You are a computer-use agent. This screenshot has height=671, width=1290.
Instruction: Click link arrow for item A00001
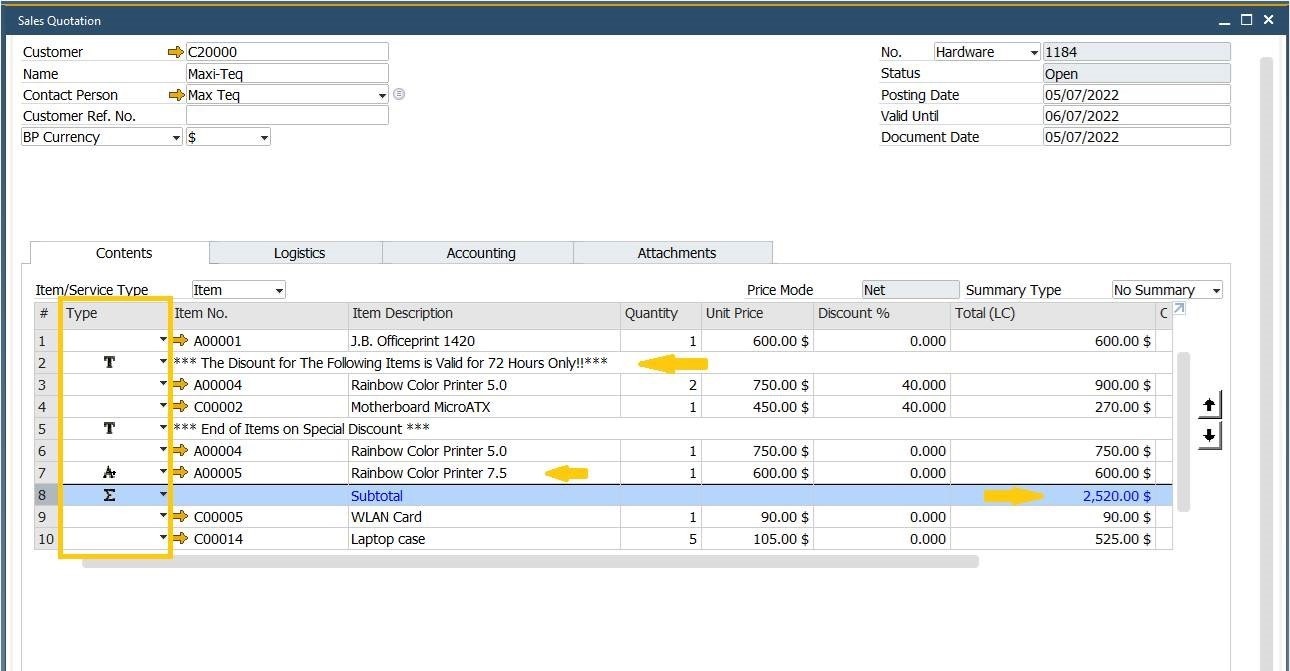point(181,341)
